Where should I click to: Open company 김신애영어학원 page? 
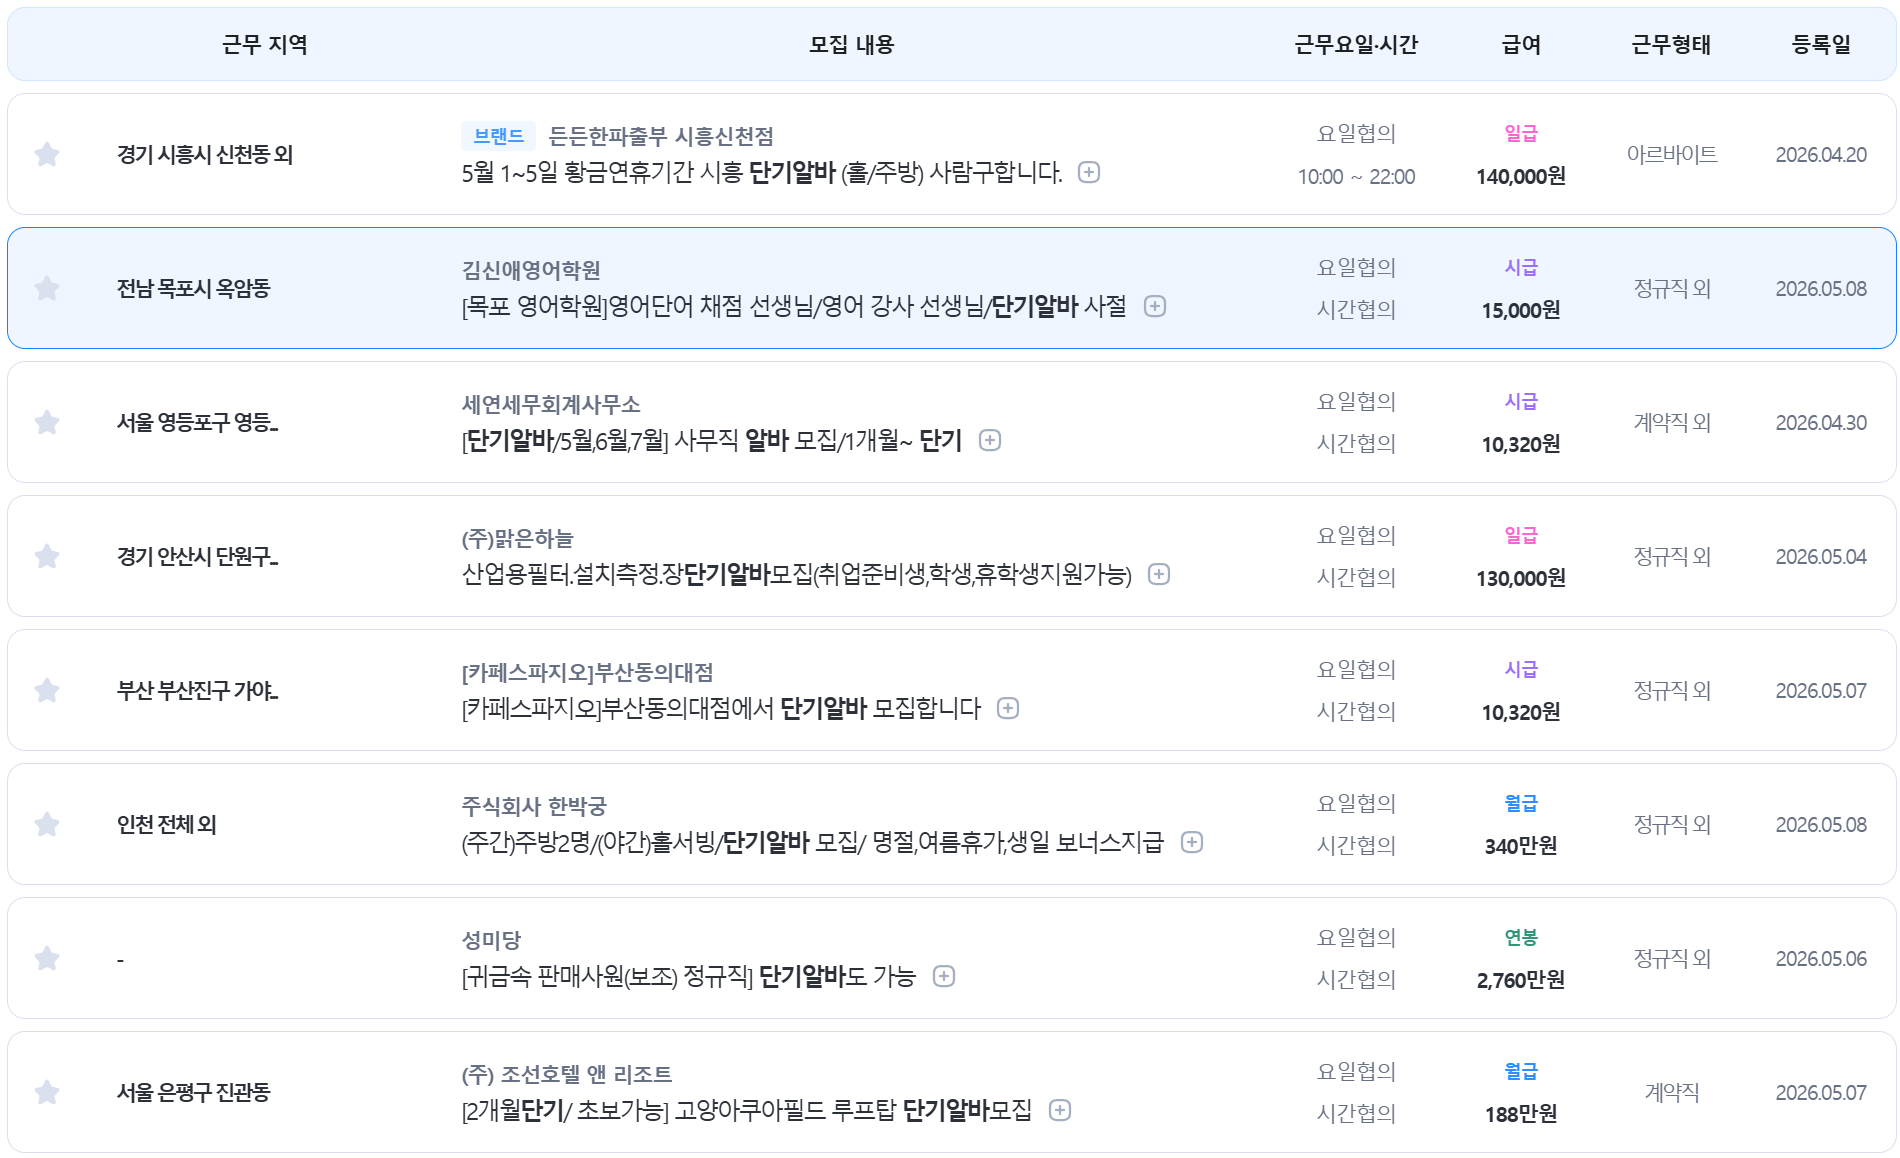531,270
